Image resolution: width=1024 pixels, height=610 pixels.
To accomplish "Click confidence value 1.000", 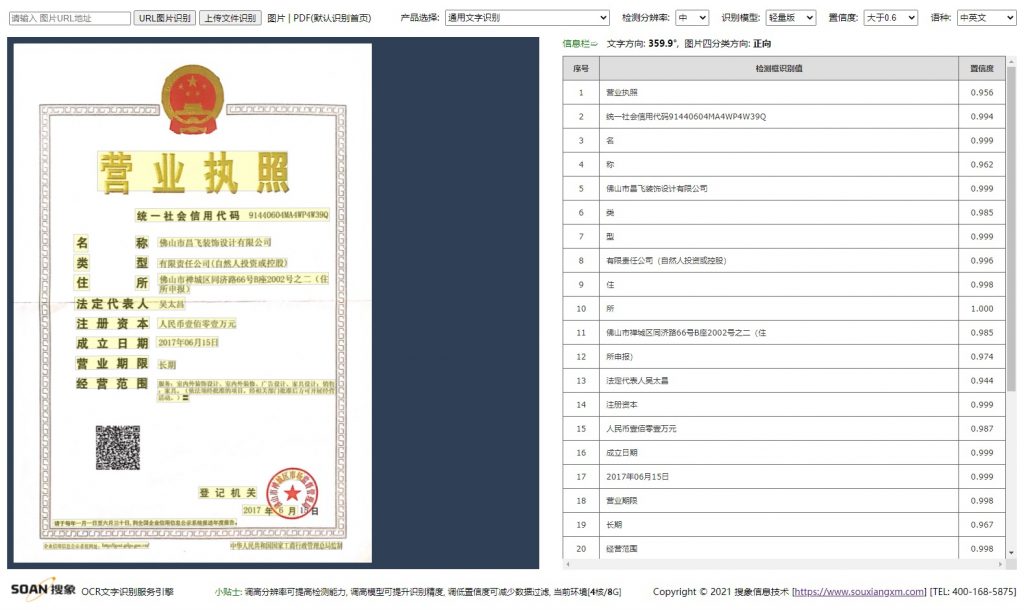I will tap(982, 309).
